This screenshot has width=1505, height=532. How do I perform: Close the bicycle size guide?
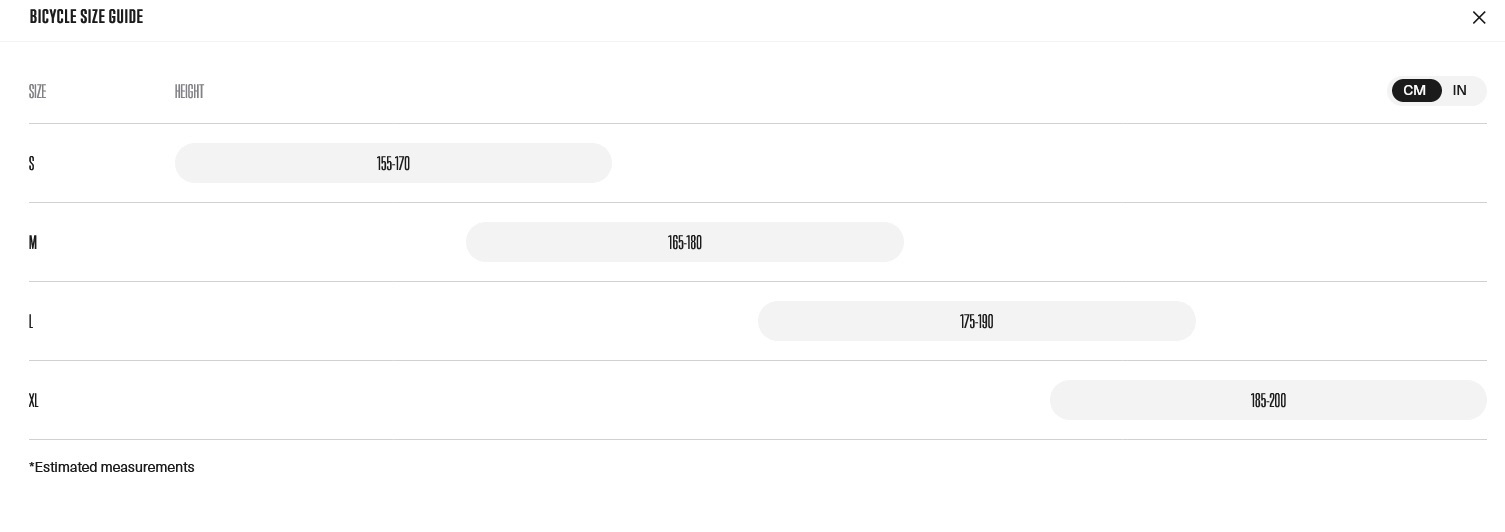[1479, 17]
